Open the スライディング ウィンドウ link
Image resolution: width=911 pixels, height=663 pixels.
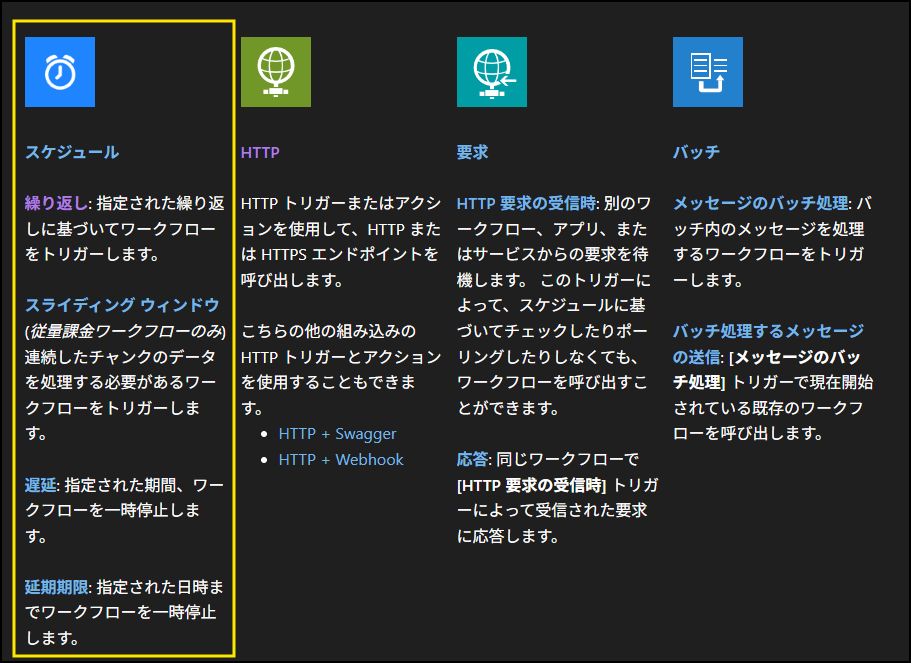tap(122, 305)
